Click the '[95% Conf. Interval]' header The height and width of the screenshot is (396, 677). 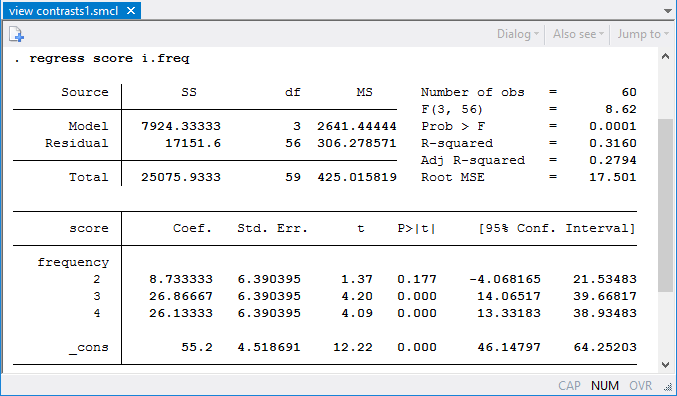(x=557, y=228)
